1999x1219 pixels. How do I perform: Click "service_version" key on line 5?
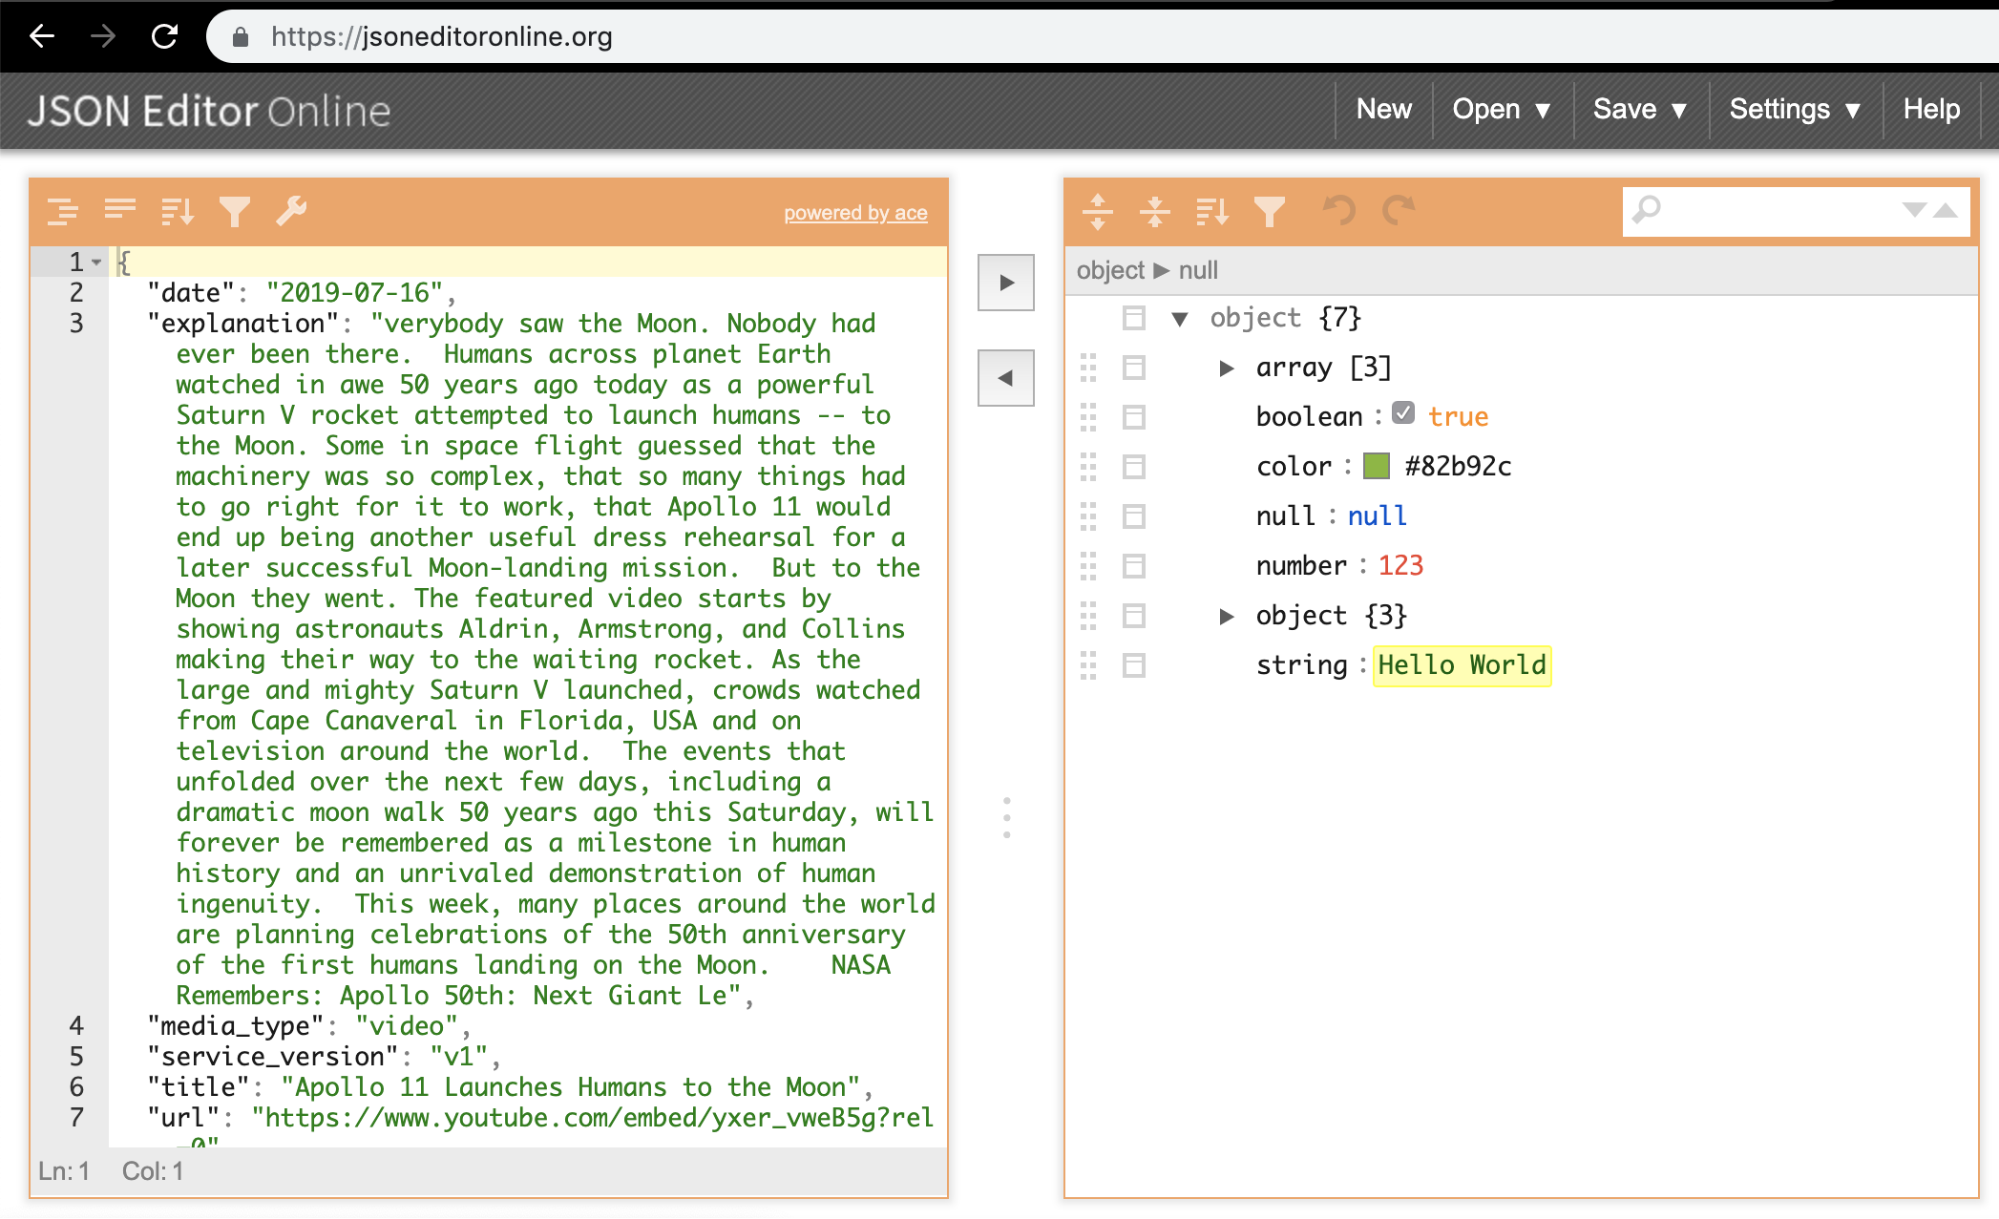(273, 1057)
